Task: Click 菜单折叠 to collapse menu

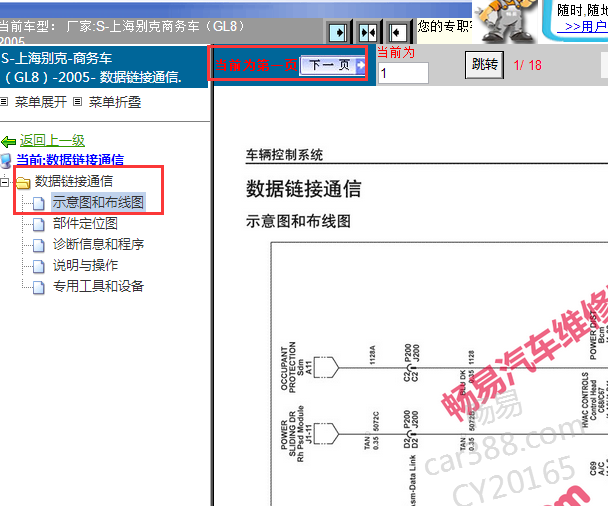Action: [115, 102]
